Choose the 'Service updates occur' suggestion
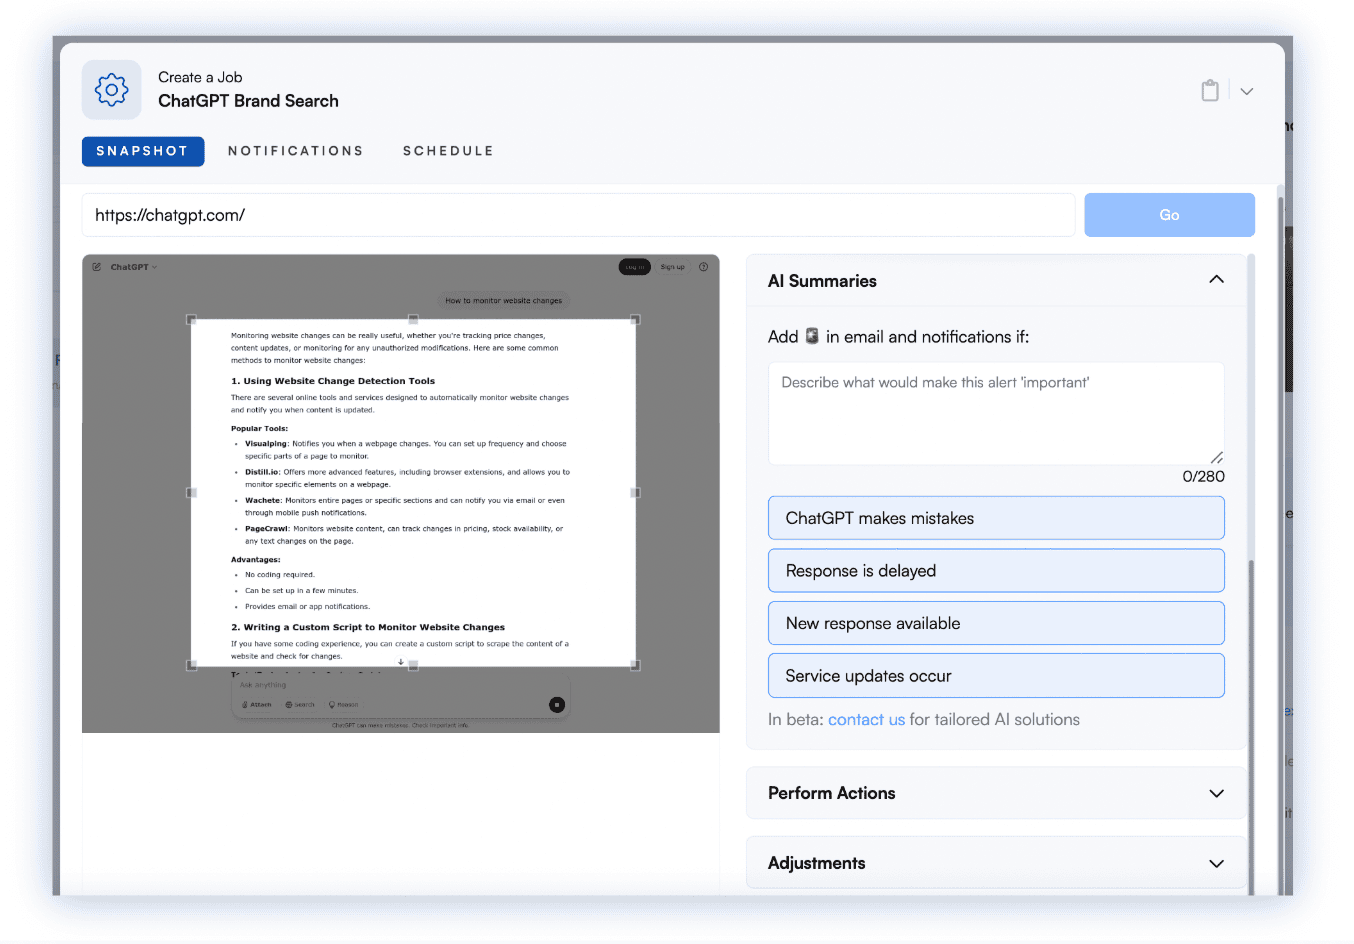 coord(996,676)
